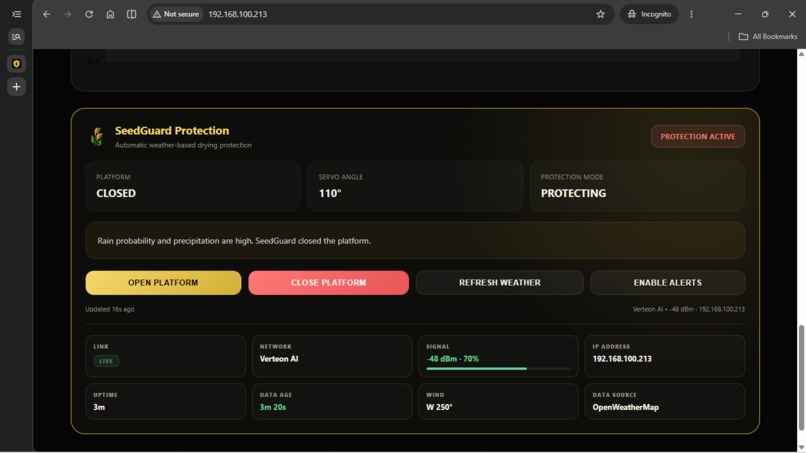
Task: Click the Not secure warning badge
Action: (x=176, y=14)
